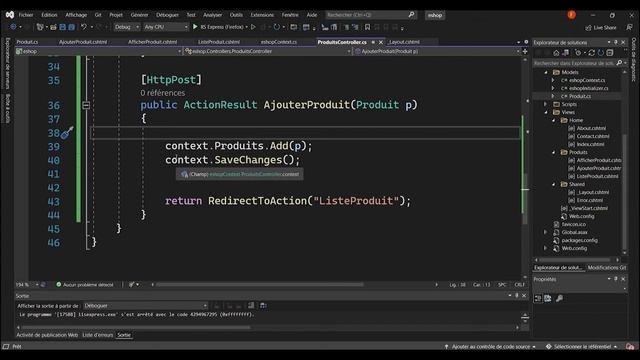Click the search magnifier in Solution Explorer
Image resolution: width=640 pixels, height=360 pixels.
[x=619, y=63]
